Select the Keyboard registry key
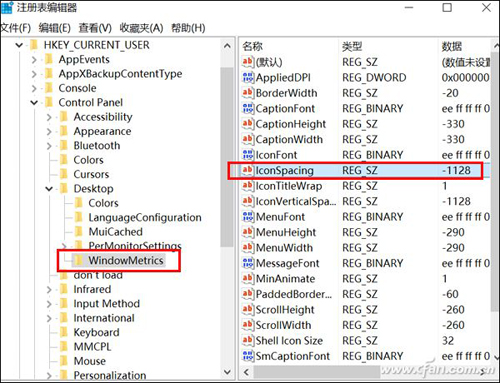The width and height of the screenshot is (500, 383). (x=96, y=332)
